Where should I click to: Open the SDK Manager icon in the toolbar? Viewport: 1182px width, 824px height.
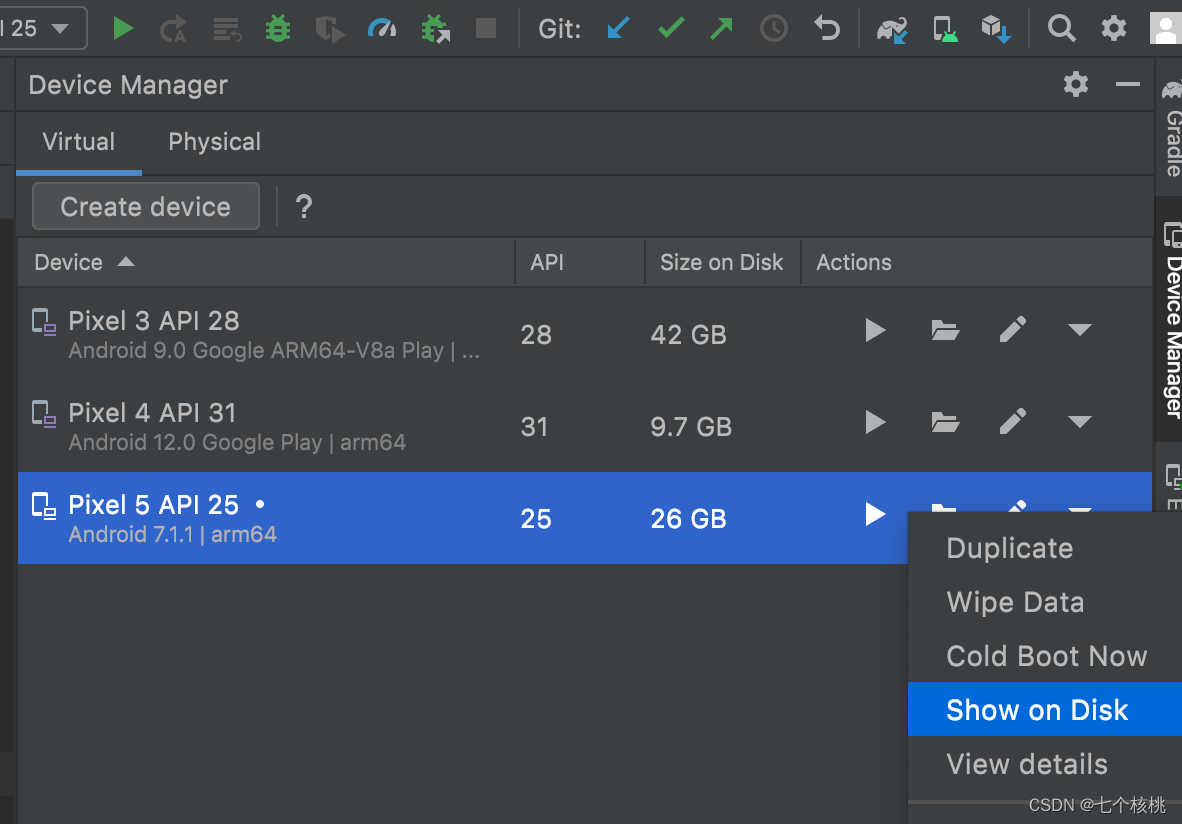[997, 28]
